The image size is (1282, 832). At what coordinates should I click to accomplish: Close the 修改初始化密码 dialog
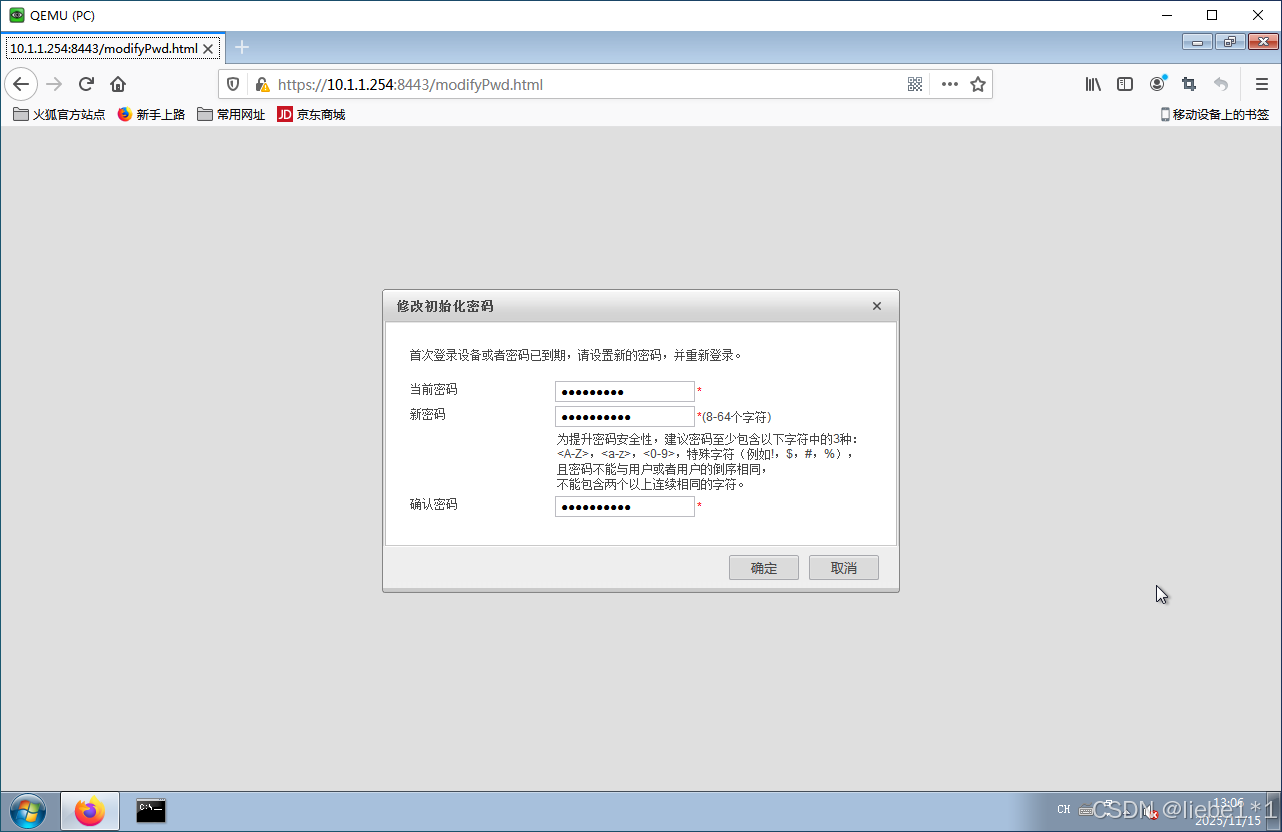[877, 306]
